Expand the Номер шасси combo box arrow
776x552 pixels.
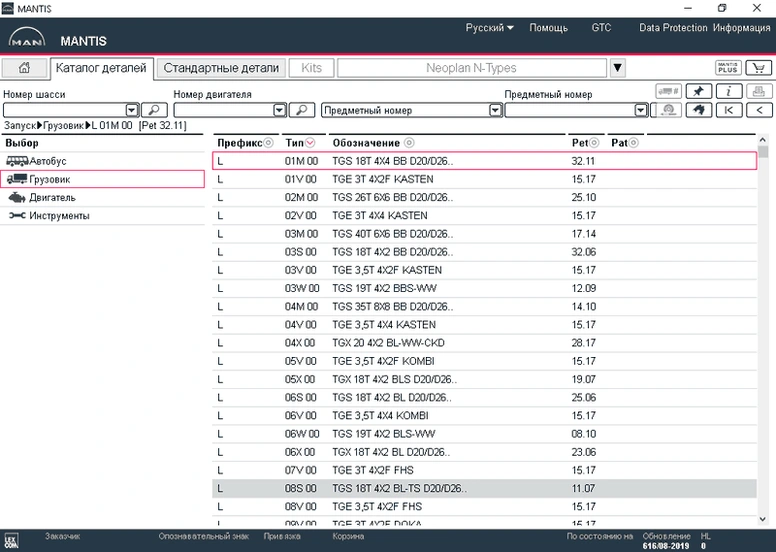[x=132, y=110]
